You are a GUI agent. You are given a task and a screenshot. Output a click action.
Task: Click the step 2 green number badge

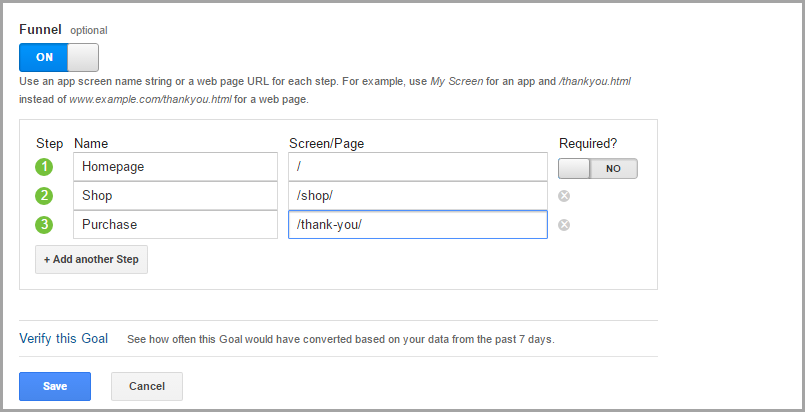44,196
